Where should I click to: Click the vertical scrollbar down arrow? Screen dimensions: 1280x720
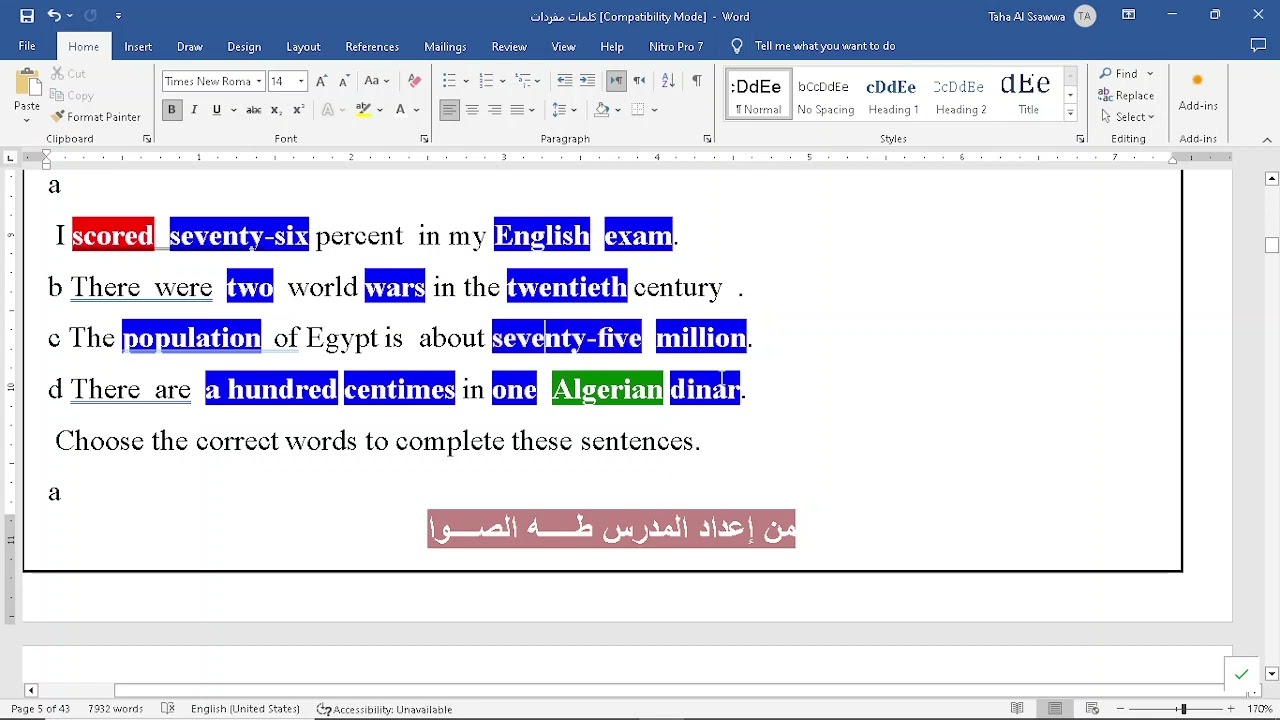click(x=1272, y=674)
